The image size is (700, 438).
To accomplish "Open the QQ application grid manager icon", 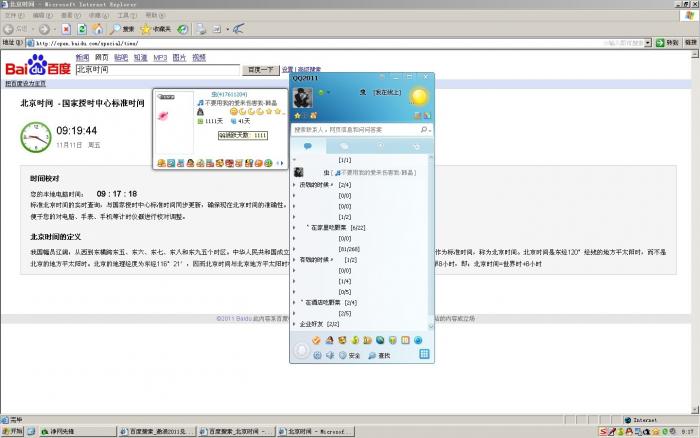I will pyautogui.click(x=425, y=354).
